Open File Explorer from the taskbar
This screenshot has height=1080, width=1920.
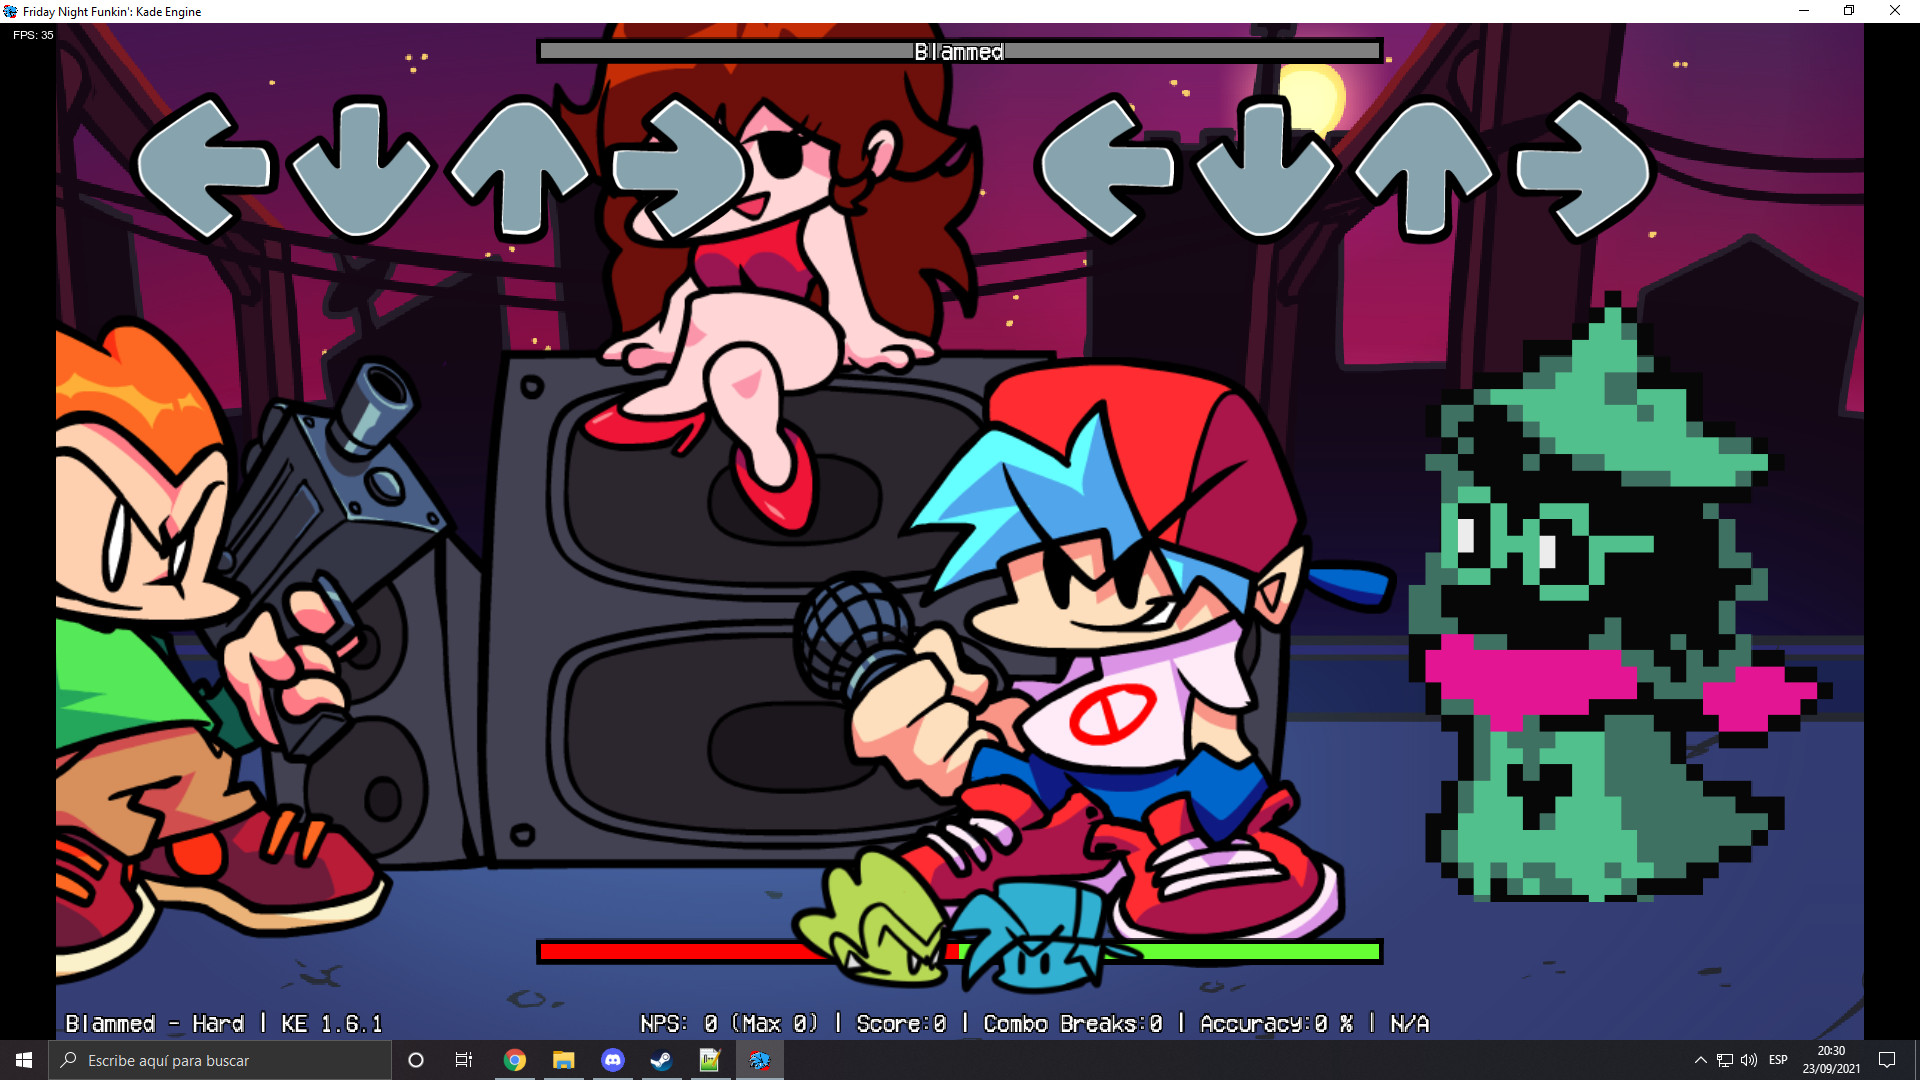[564, 1060]
